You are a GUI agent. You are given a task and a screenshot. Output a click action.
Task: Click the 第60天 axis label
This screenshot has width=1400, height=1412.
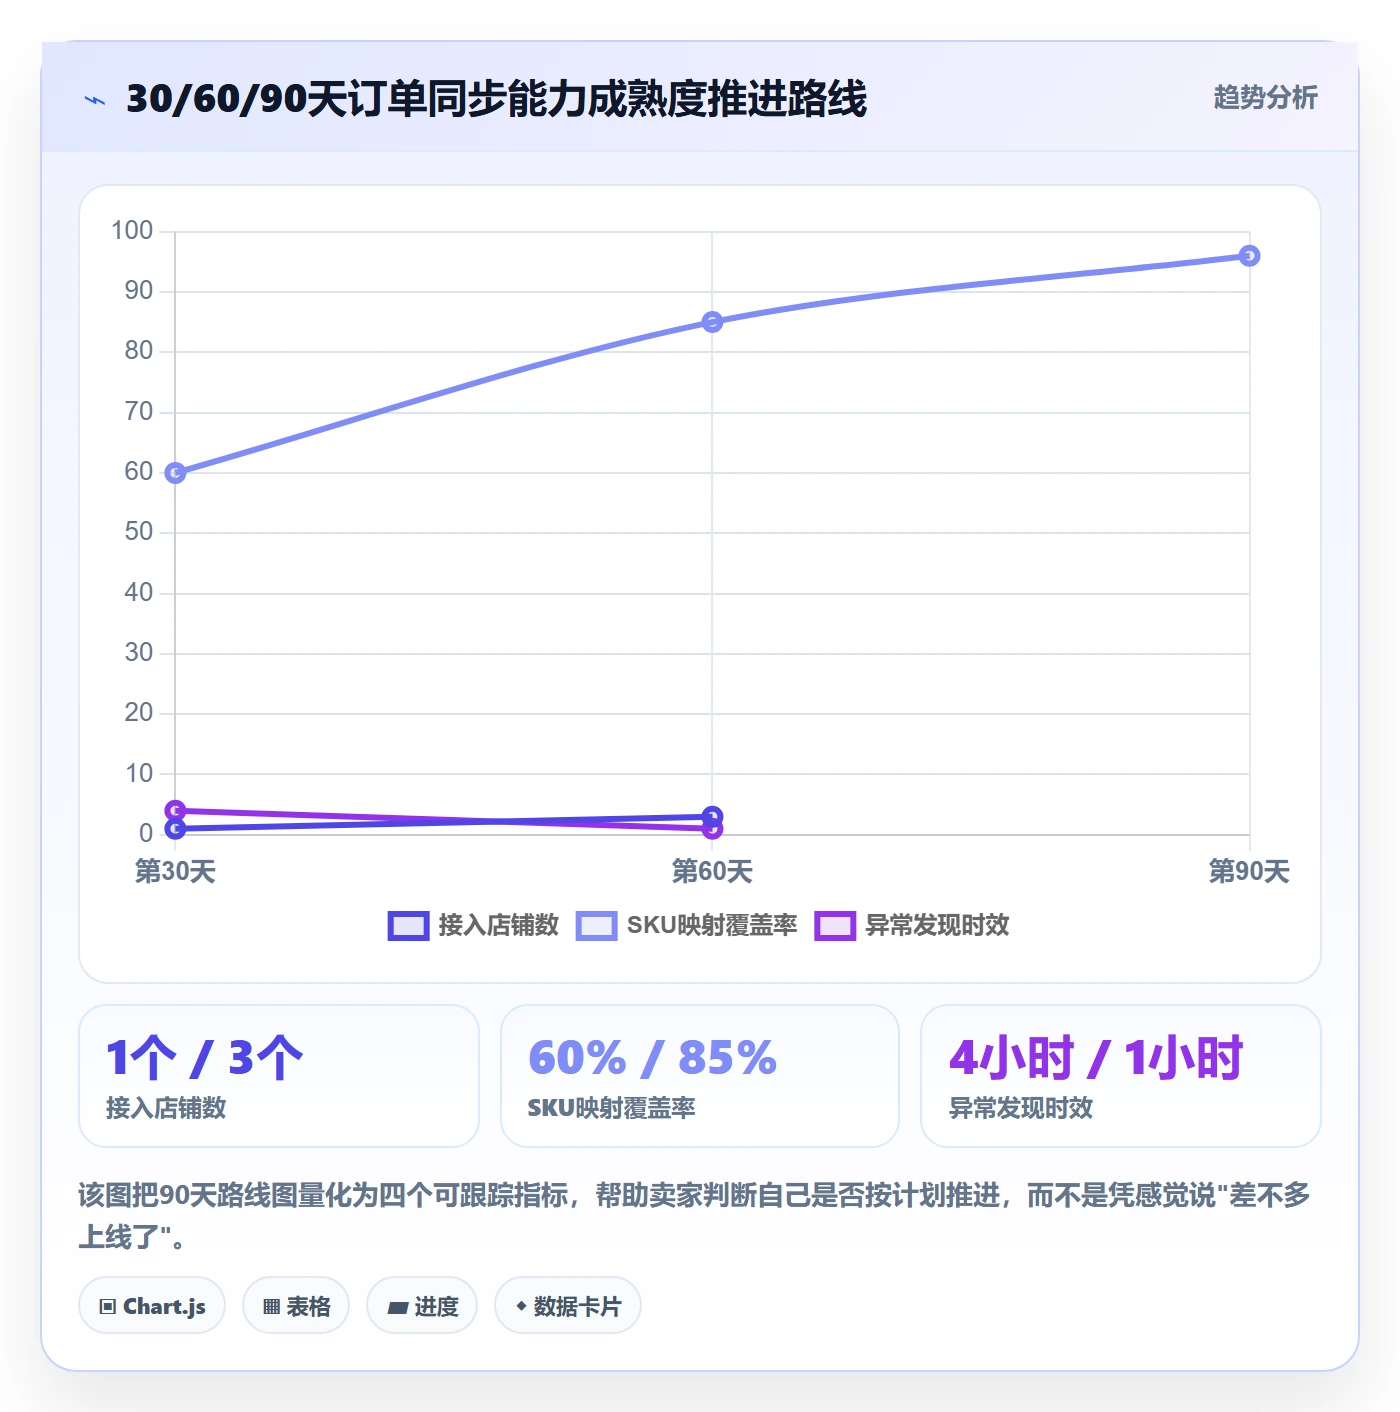[x=712, y=871]
